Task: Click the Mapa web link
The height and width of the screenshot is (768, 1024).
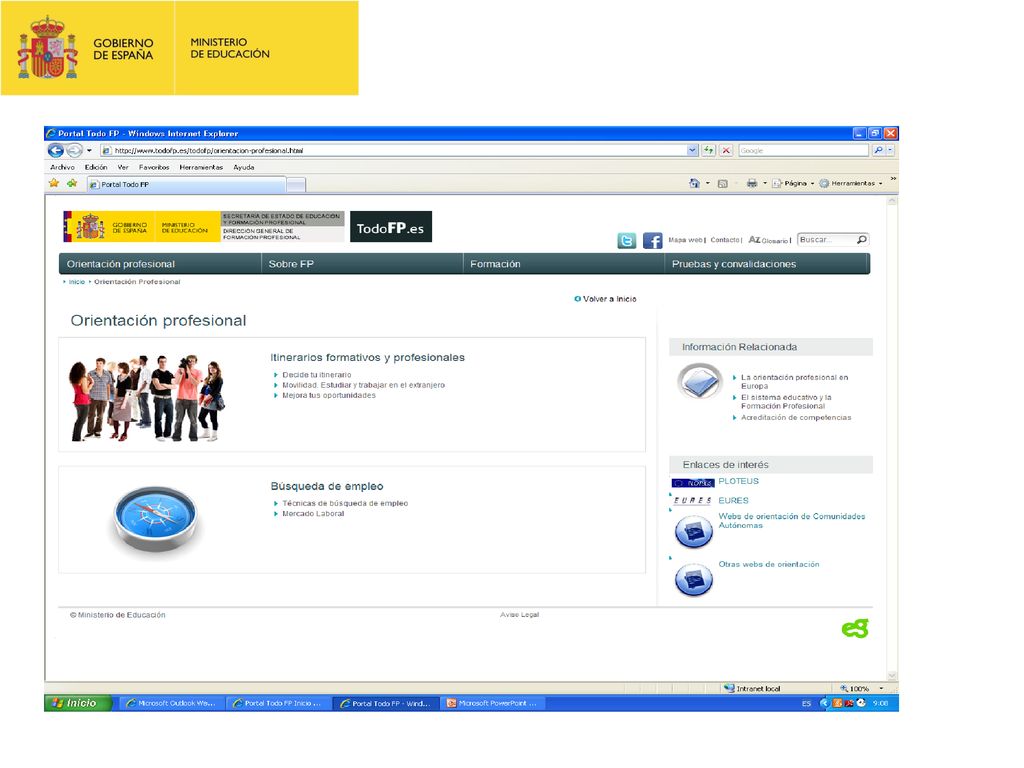Action: coord(685,240)
